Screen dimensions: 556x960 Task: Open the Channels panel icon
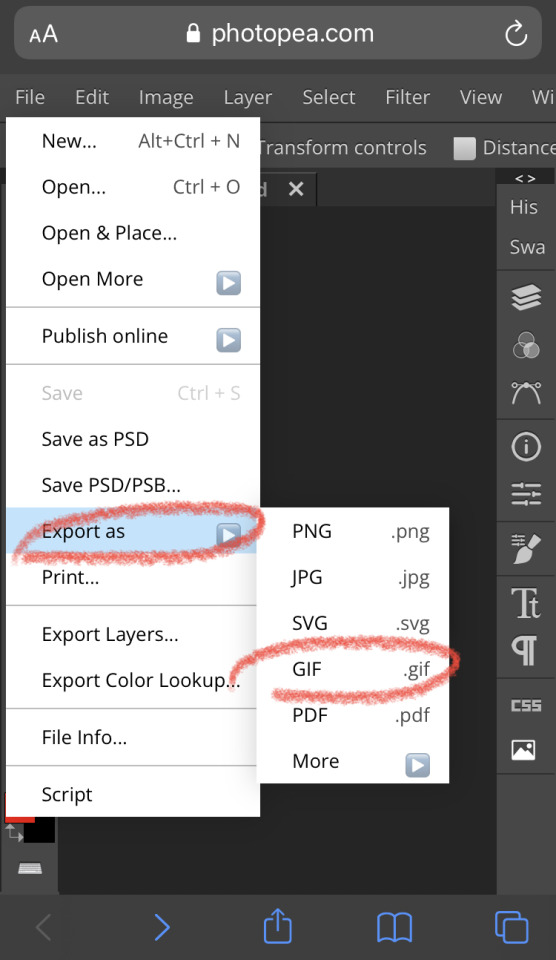(526, 345)
